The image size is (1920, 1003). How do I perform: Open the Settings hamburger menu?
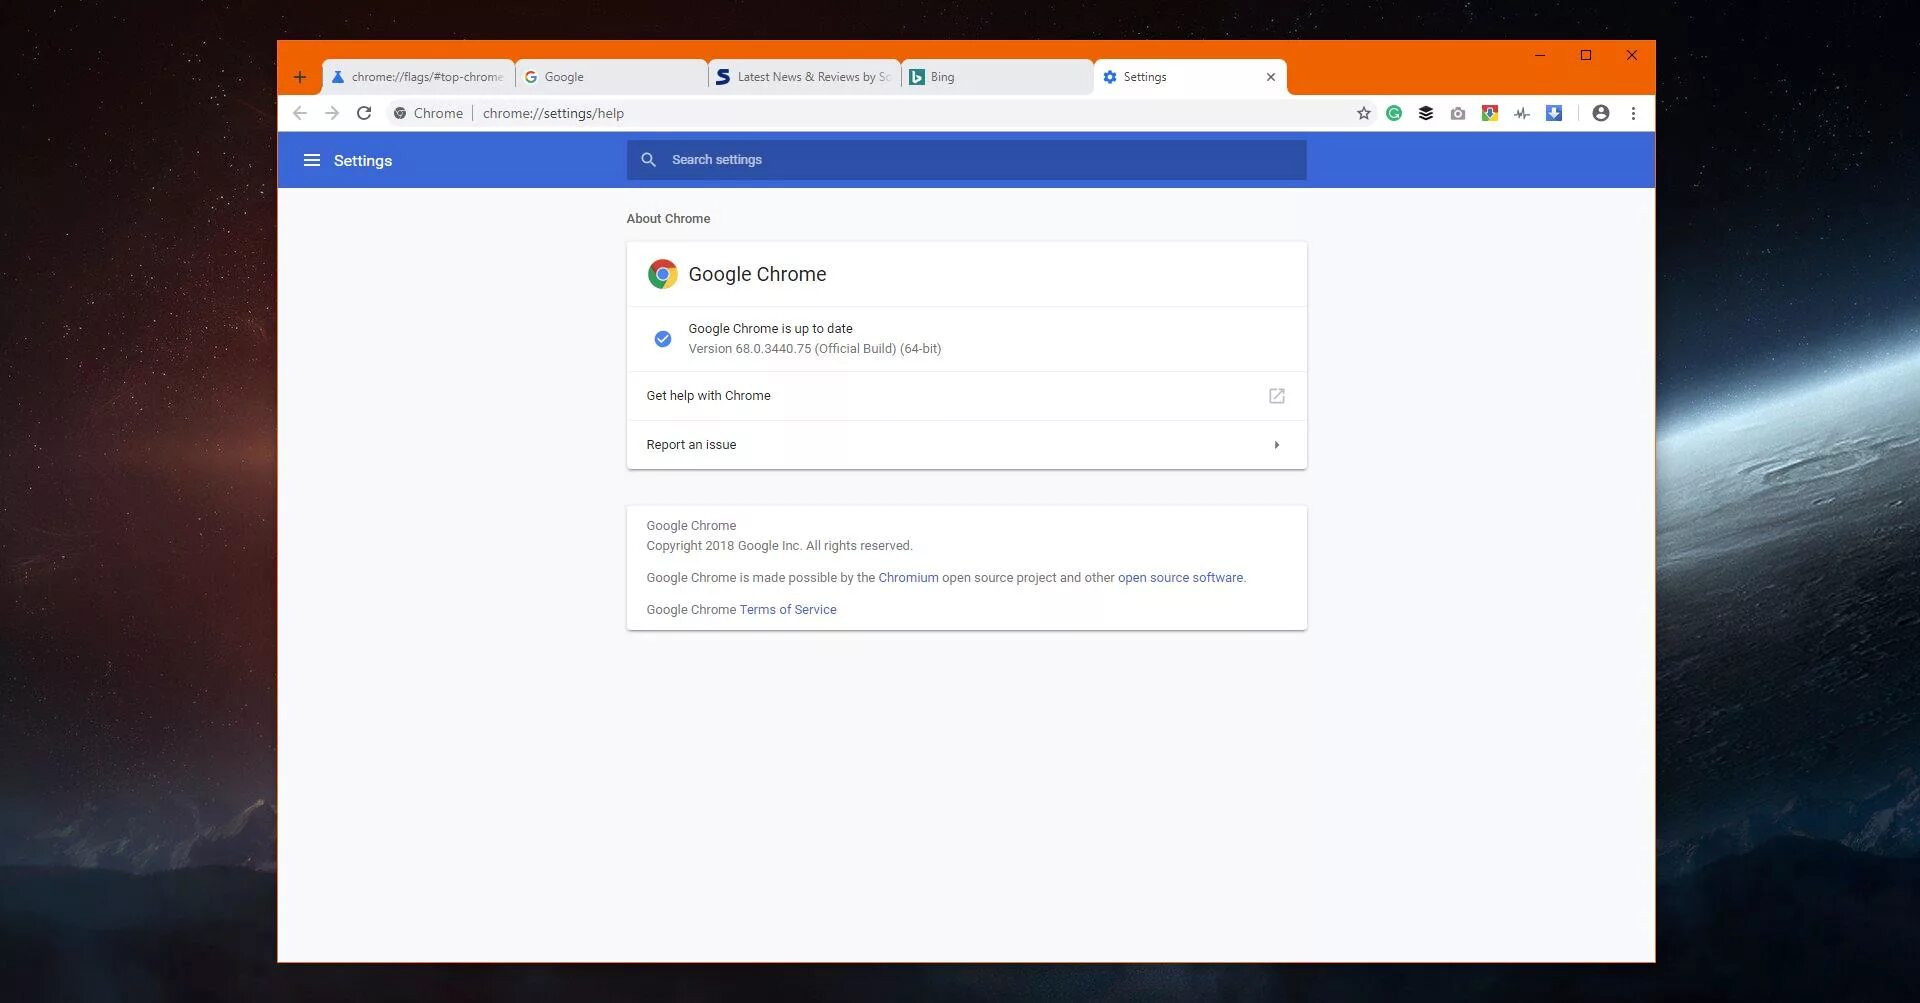point(312,160)
